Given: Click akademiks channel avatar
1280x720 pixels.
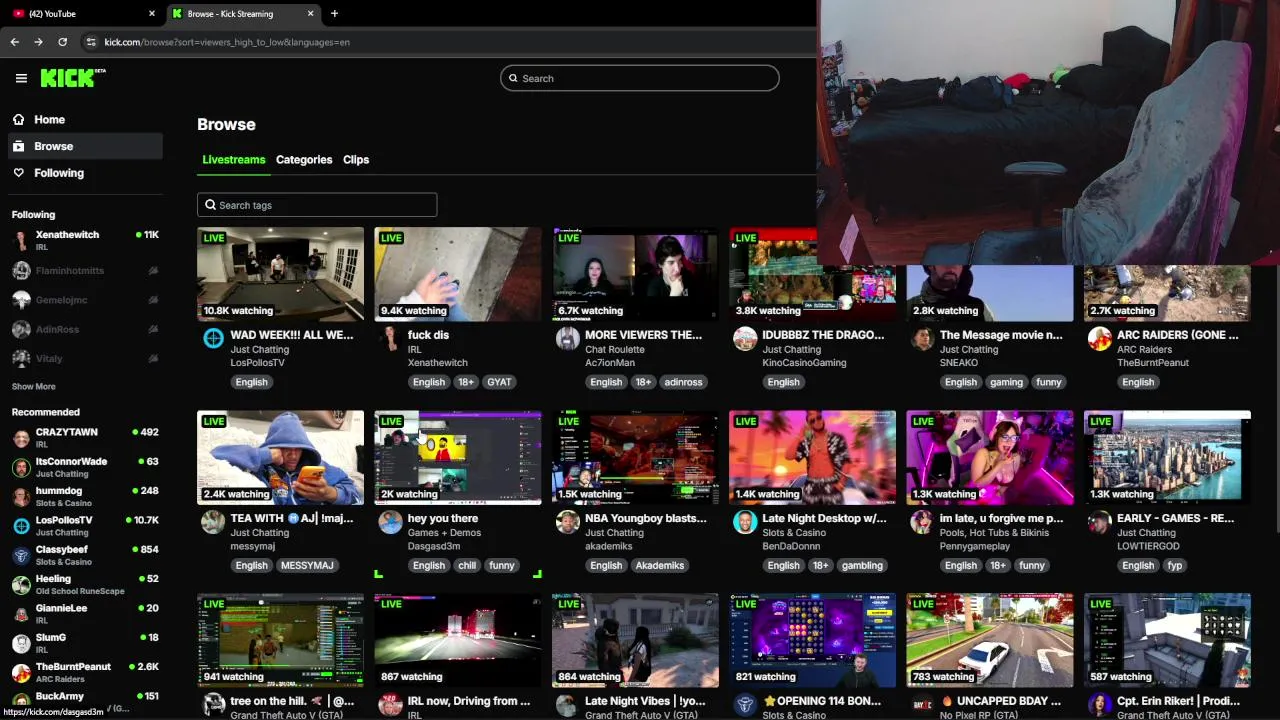Looking at the screenshot, I should [x=567, y=522].
